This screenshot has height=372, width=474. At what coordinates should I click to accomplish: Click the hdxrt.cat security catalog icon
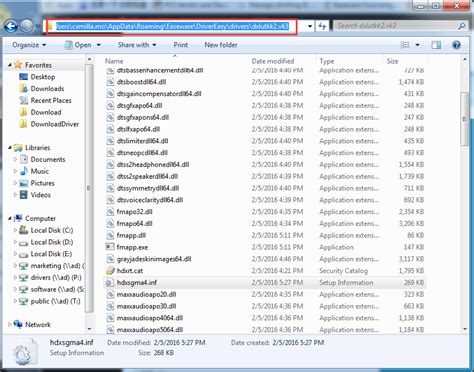point(110,271)
